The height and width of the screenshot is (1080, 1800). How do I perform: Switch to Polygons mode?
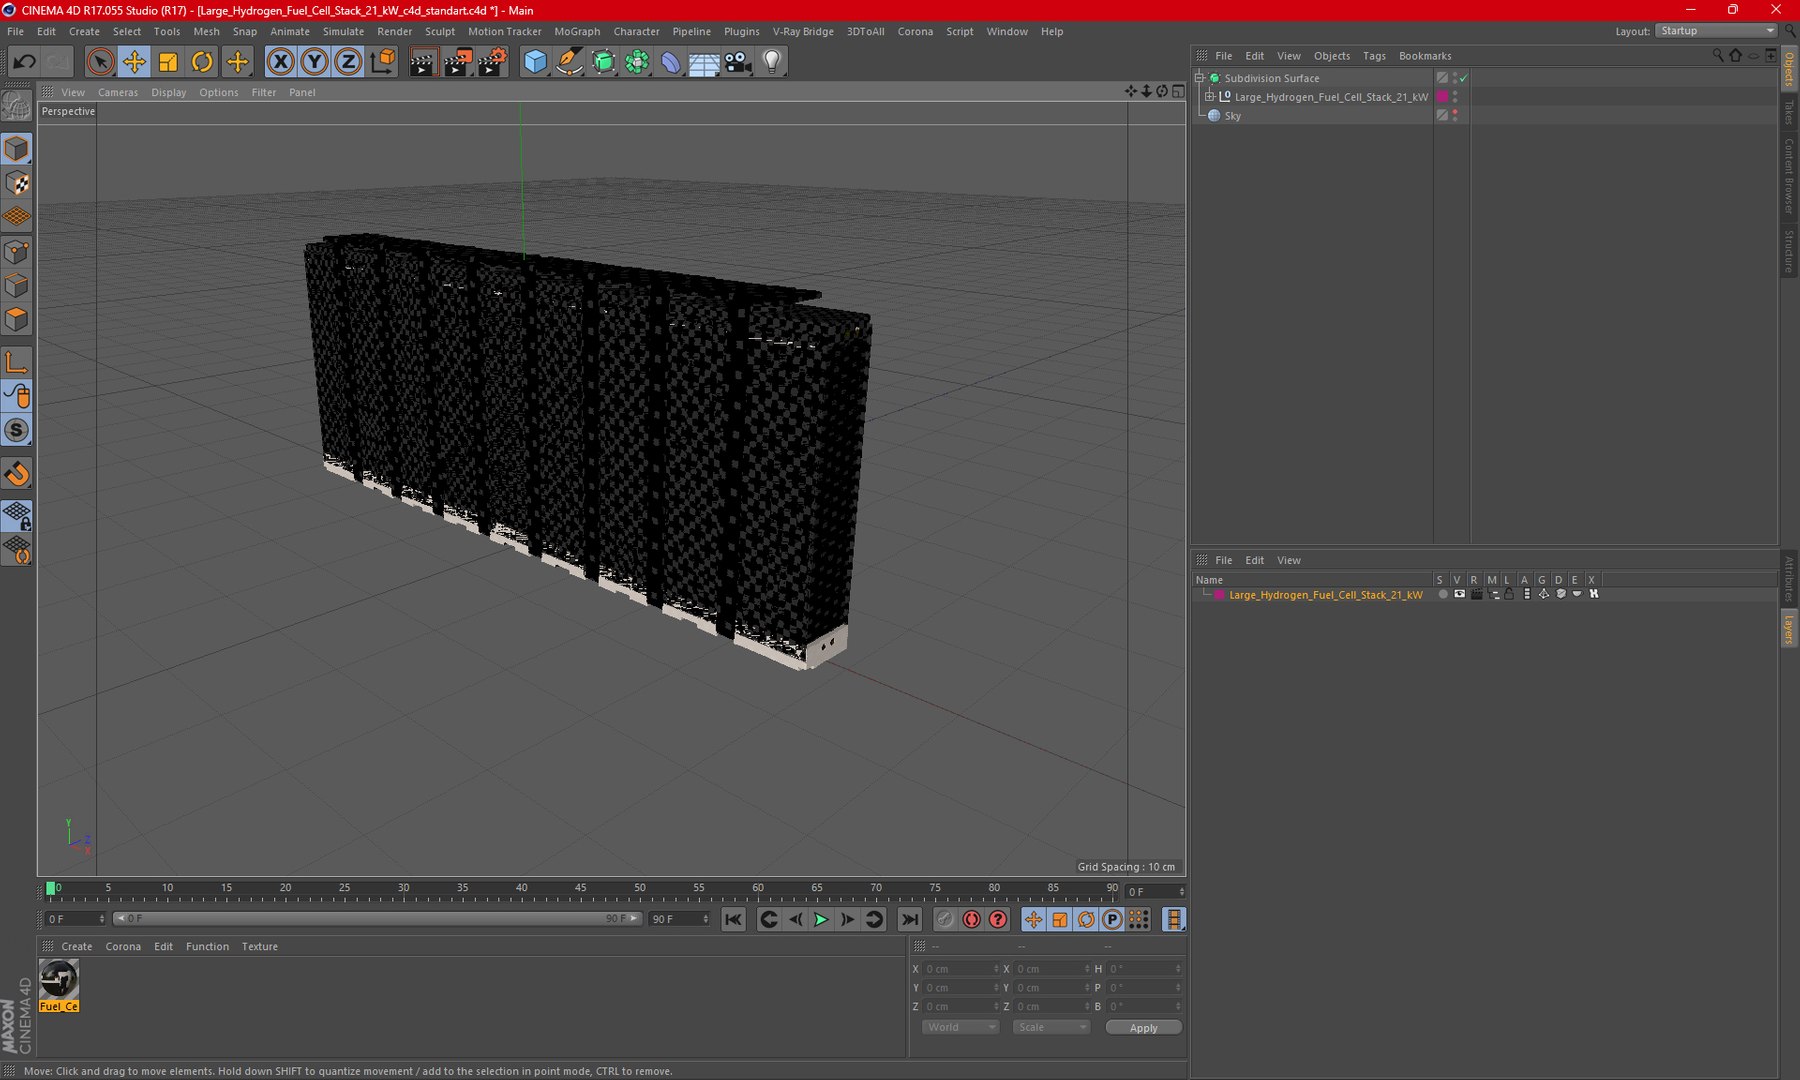pos(17,319)
